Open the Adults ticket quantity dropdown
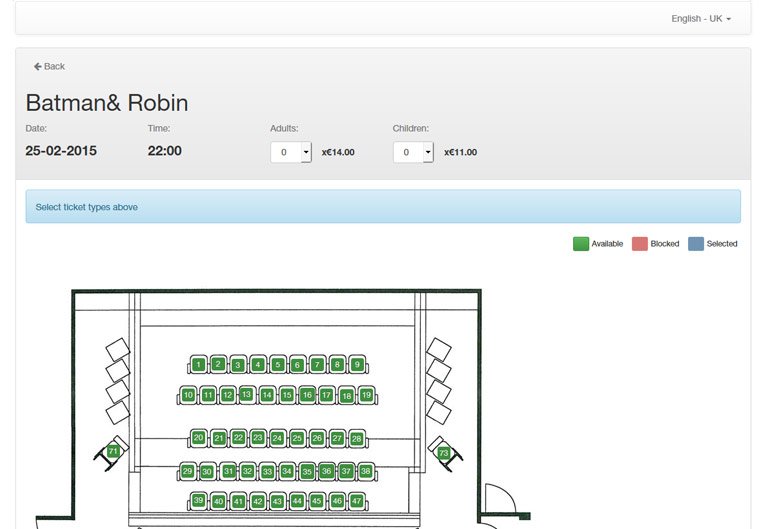The height and width of the screenshot is (529, 763). (x=291, y=152)
